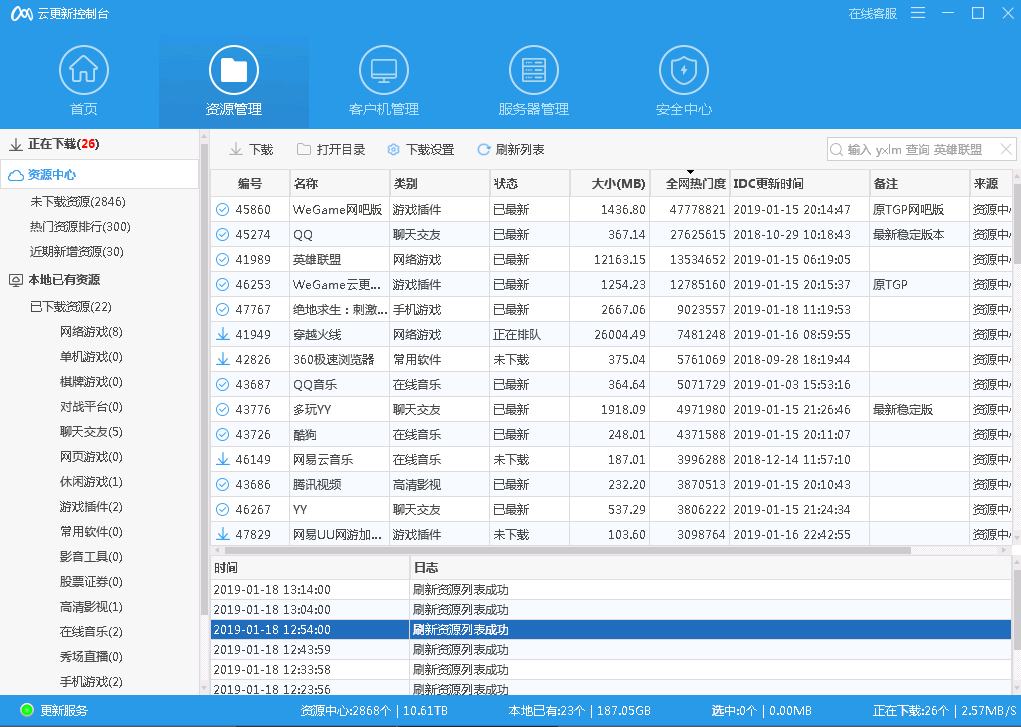Select 游戏插件(2) category
The width and height of the screenshot is (1021, 727).
click(x=91, y=506)
